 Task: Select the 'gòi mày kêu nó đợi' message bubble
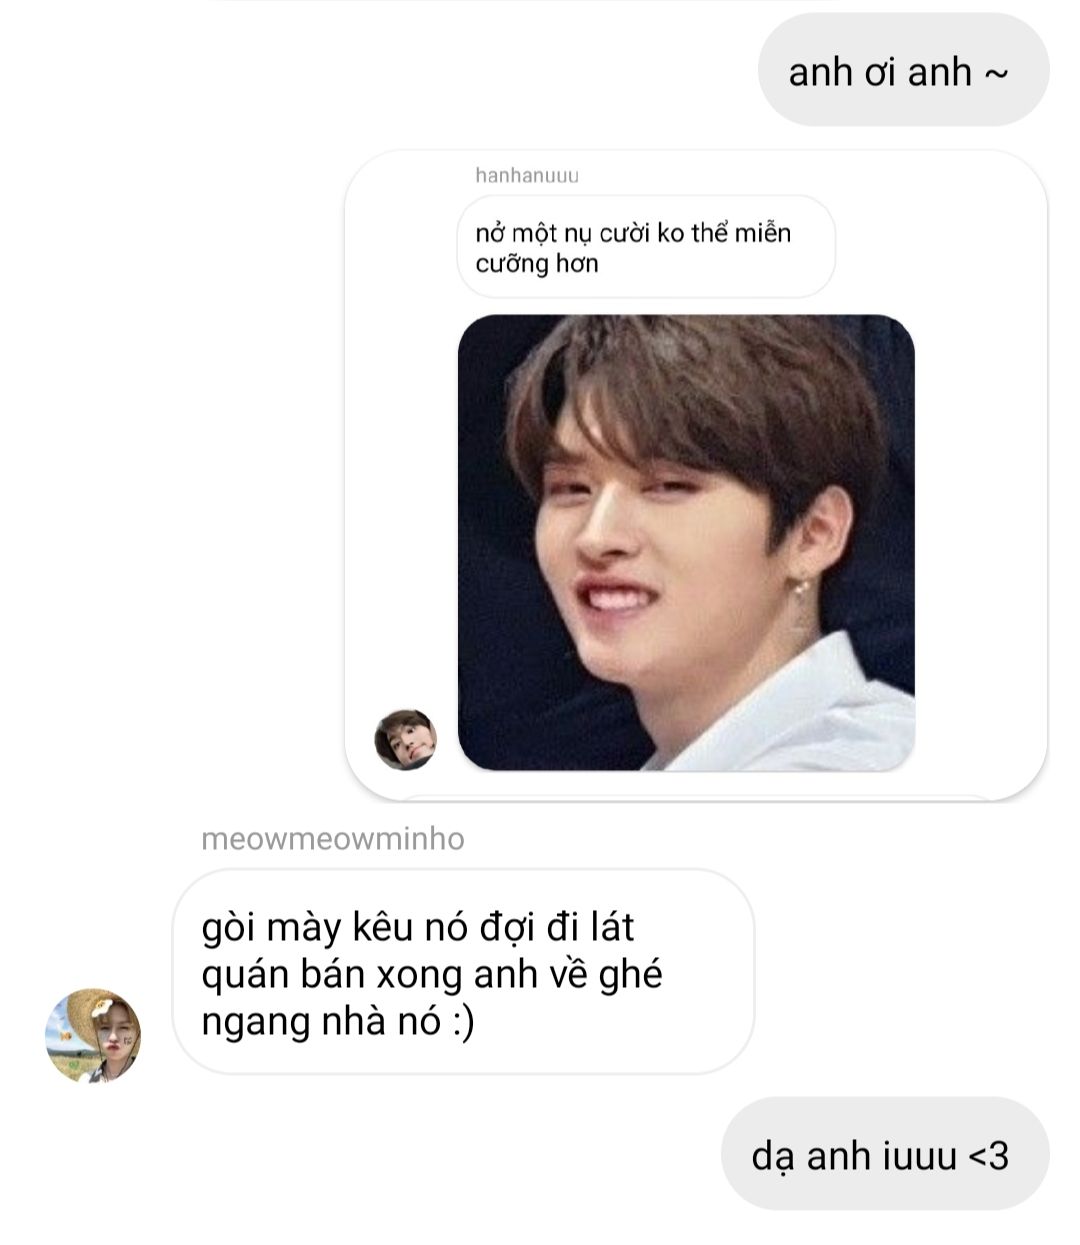tap(463, 973)
